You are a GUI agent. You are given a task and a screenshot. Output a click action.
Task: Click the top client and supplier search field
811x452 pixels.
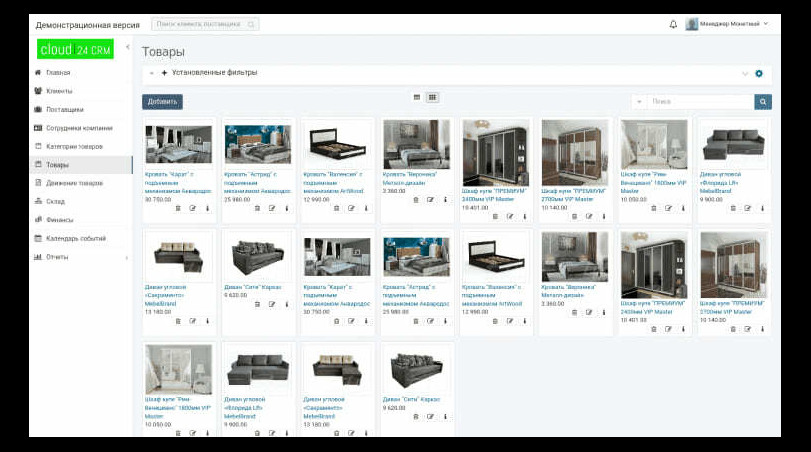[205, 24]
